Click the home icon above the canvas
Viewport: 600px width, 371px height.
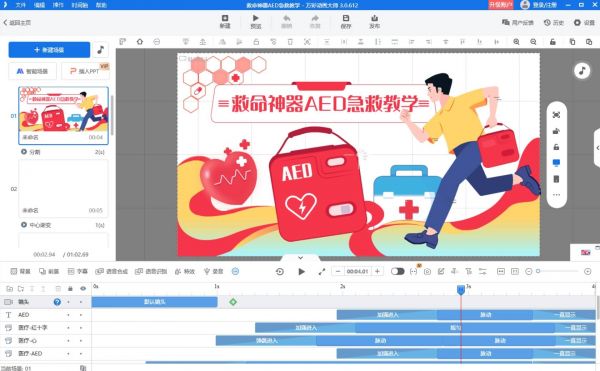point(140,42)
